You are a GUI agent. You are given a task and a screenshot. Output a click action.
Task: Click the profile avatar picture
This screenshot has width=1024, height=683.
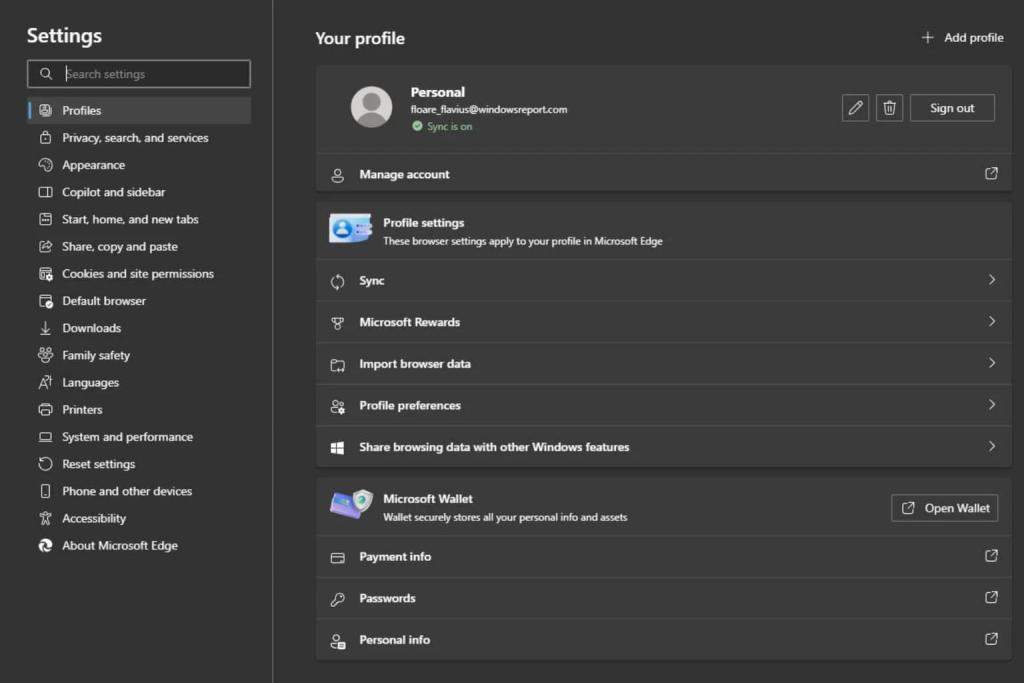(x=372, y=107)
